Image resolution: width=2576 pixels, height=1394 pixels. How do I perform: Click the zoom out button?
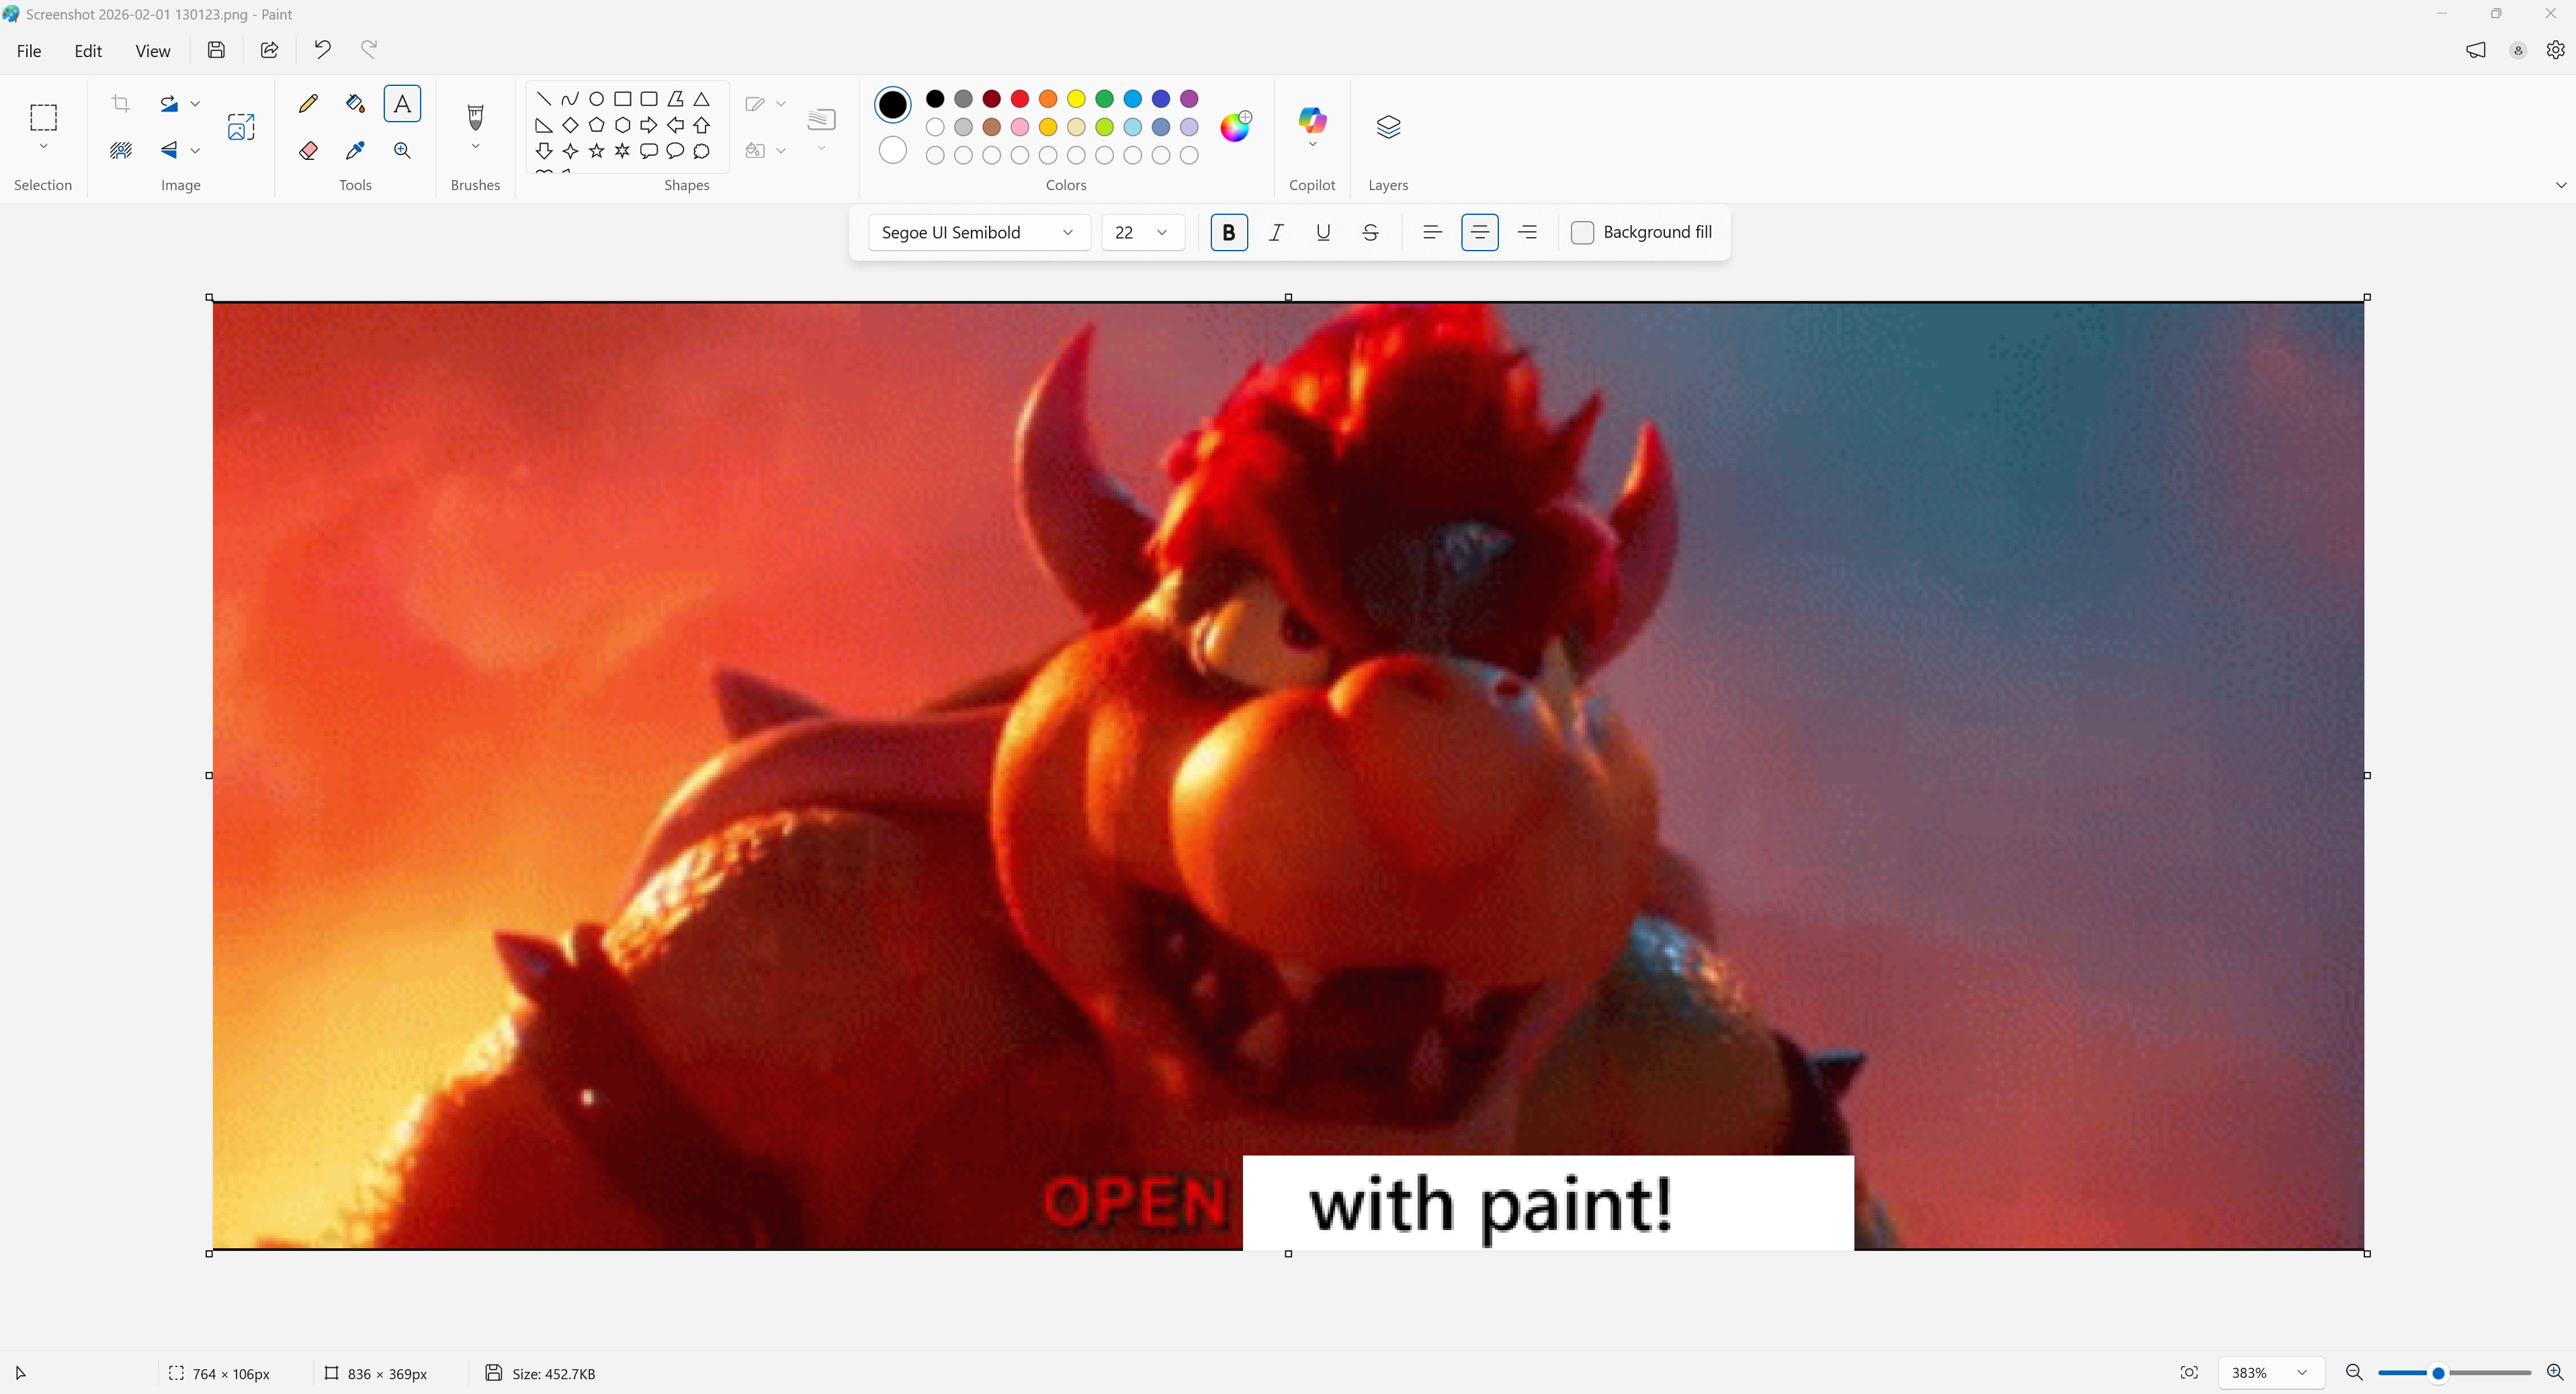click(x=2354, y=1373)
